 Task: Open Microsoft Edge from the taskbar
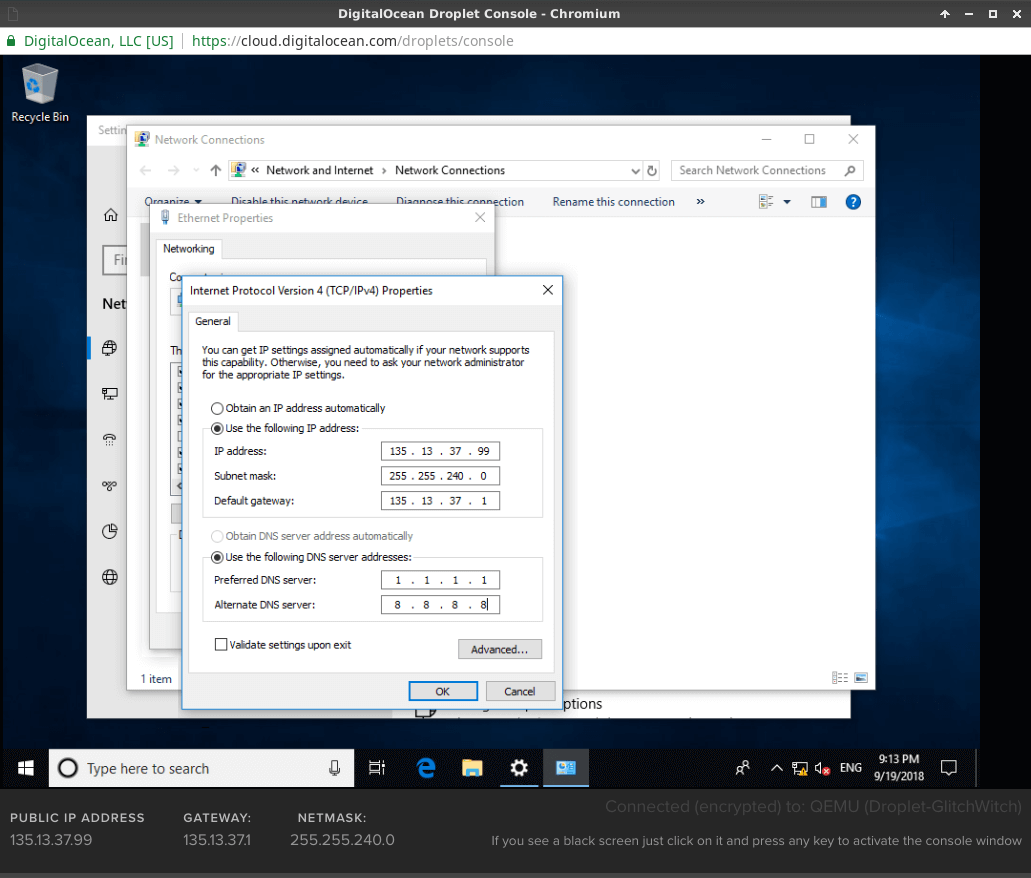click(426, 768)
